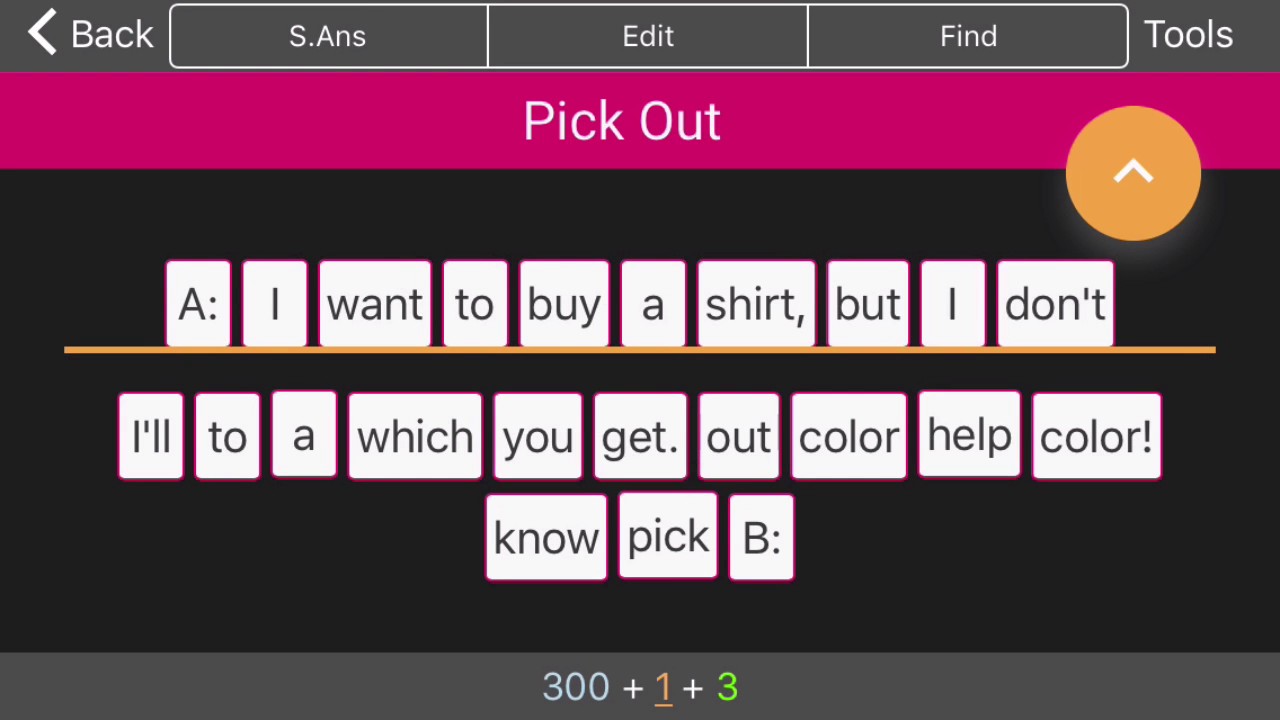Remove placed "don't" tile from sentence
This screenshot has width=1280, height=720.
pos(1055,304)
